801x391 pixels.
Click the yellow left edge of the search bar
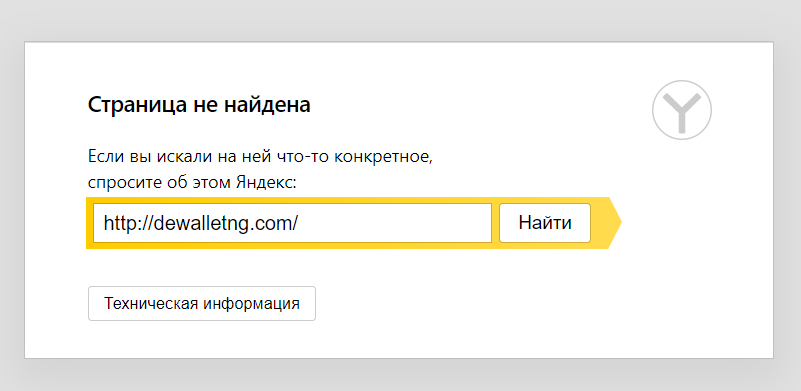click(x=89, y=223)
